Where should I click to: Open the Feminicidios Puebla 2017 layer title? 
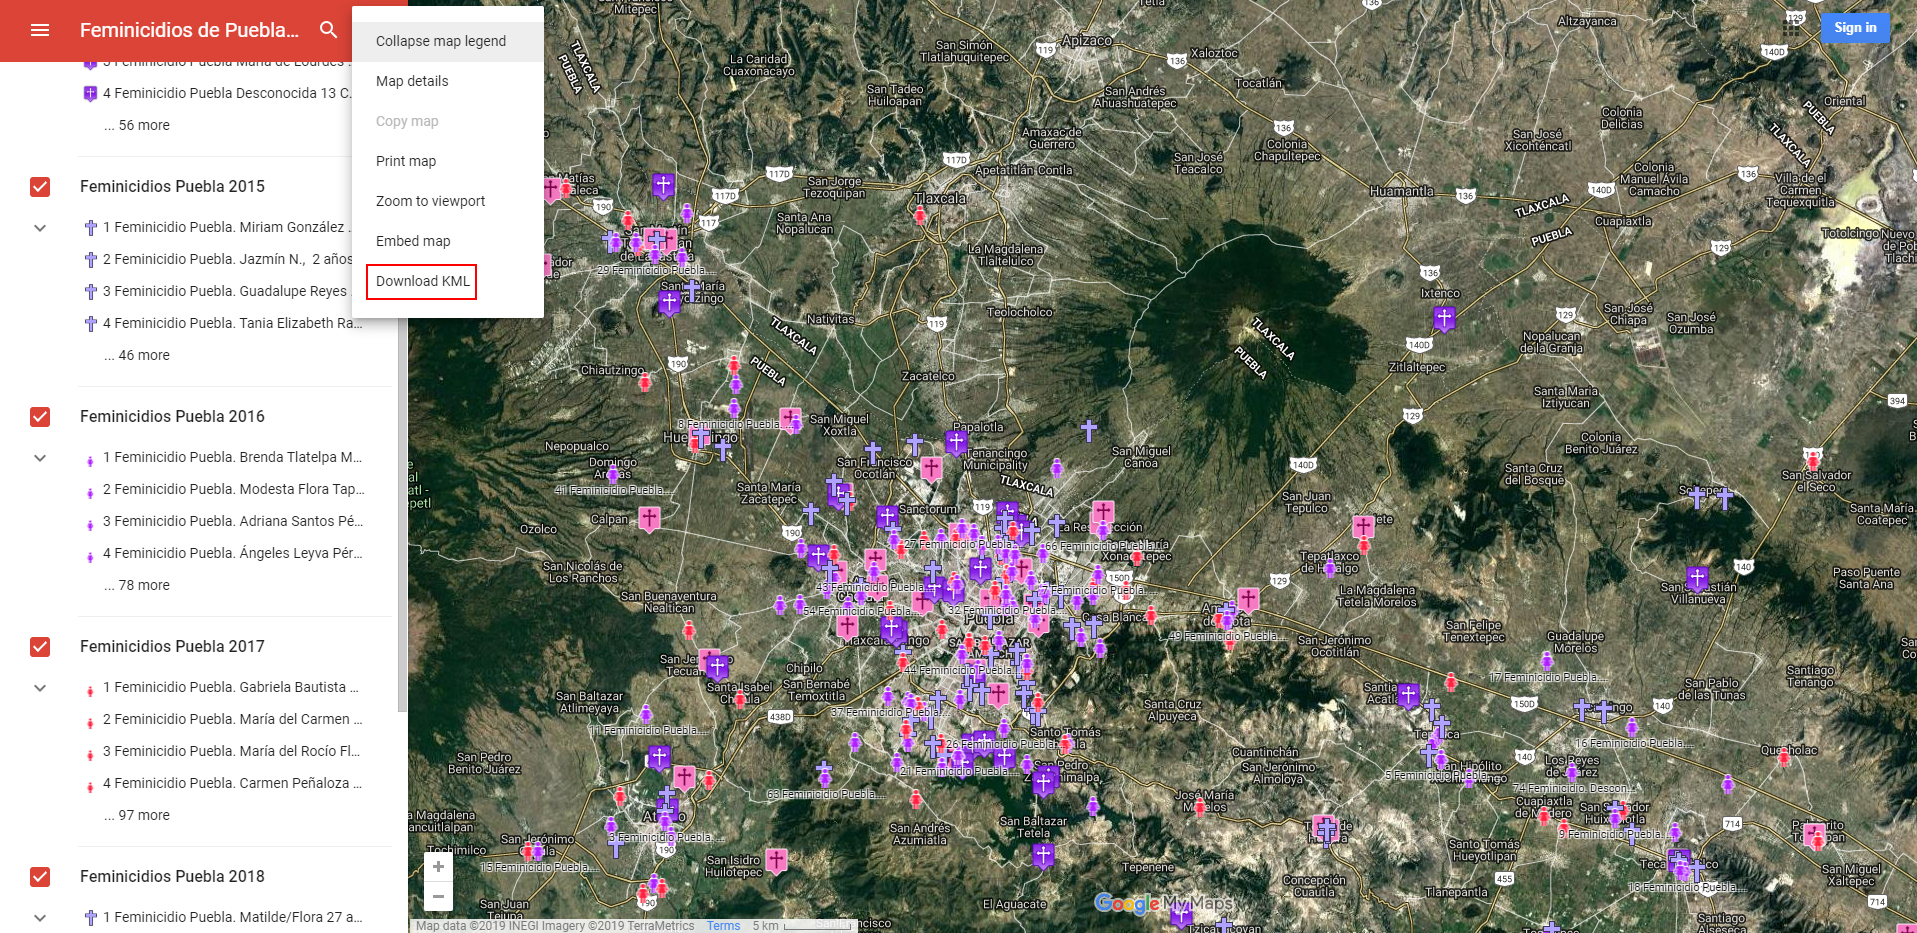point(172,647)
